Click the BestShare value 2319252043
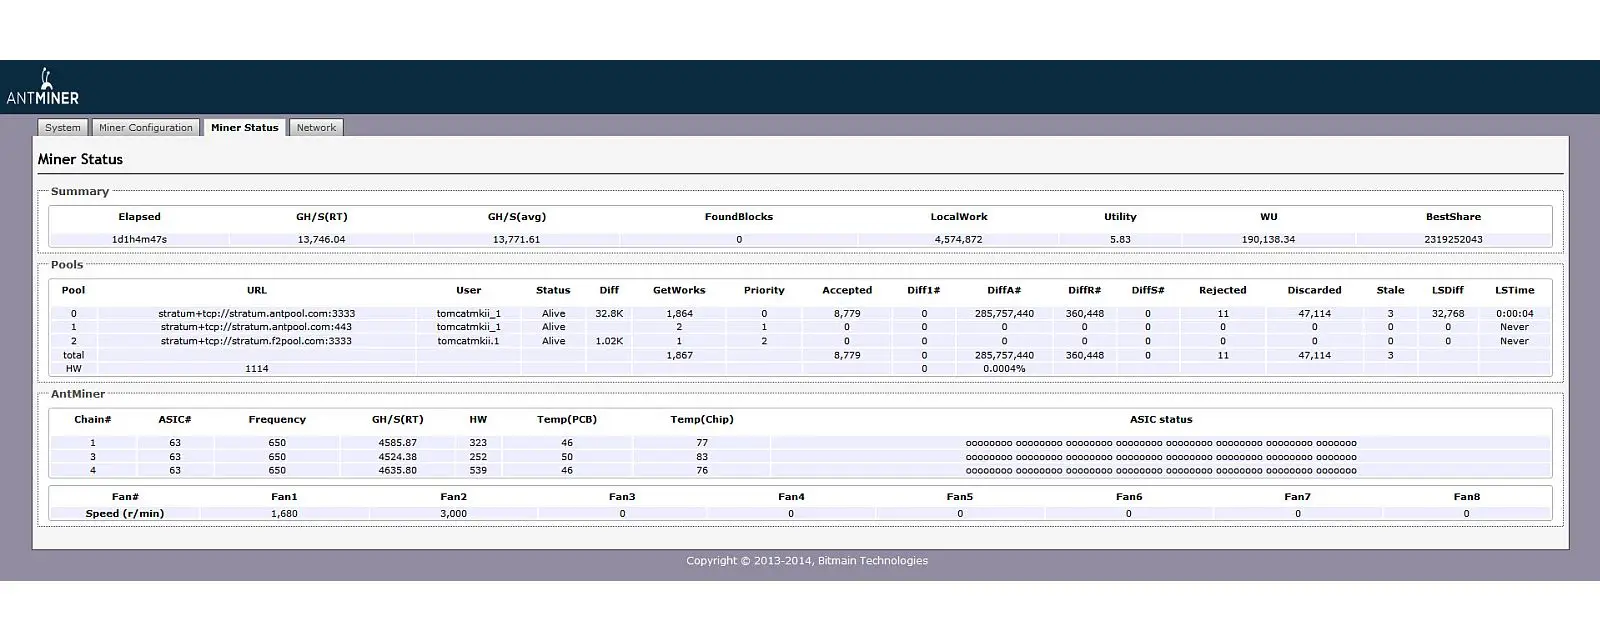 [1453, 240]
